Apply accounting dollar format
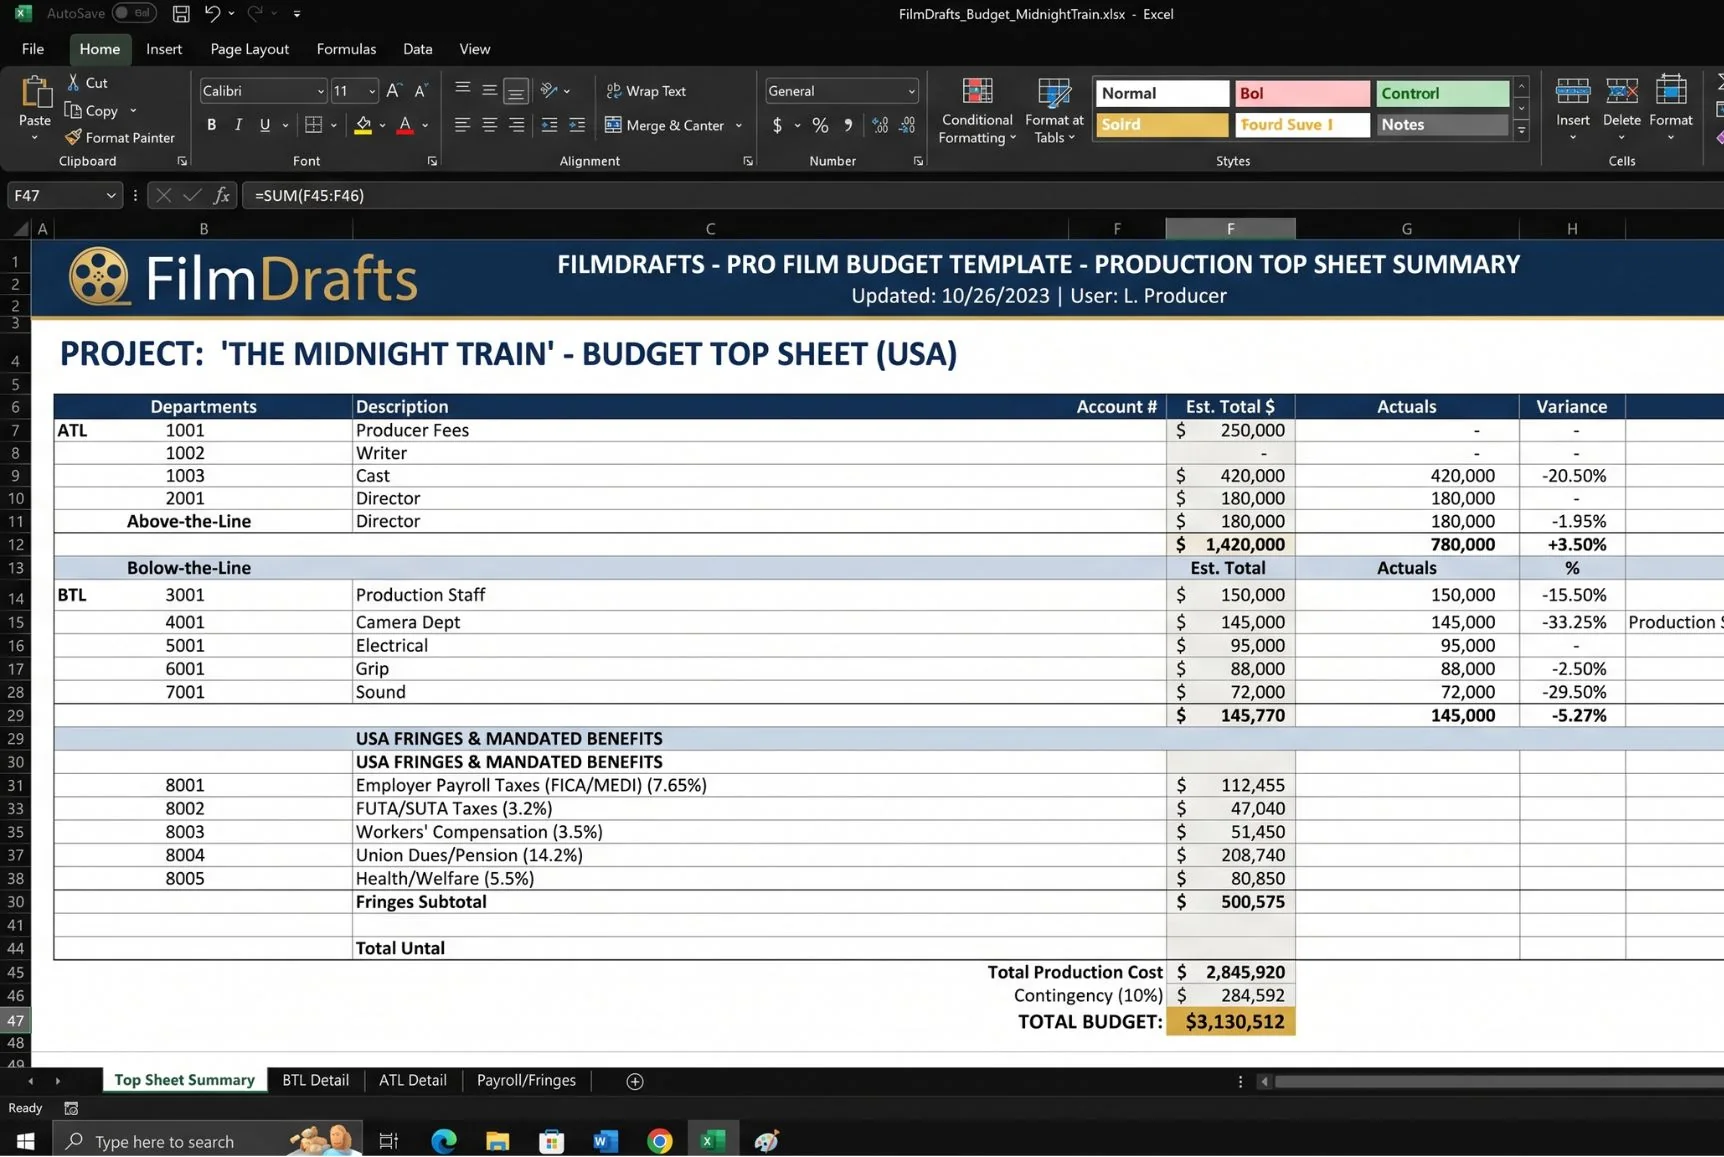The image size is (1724, 1157). pyautogui.click(x=777, y=125)
